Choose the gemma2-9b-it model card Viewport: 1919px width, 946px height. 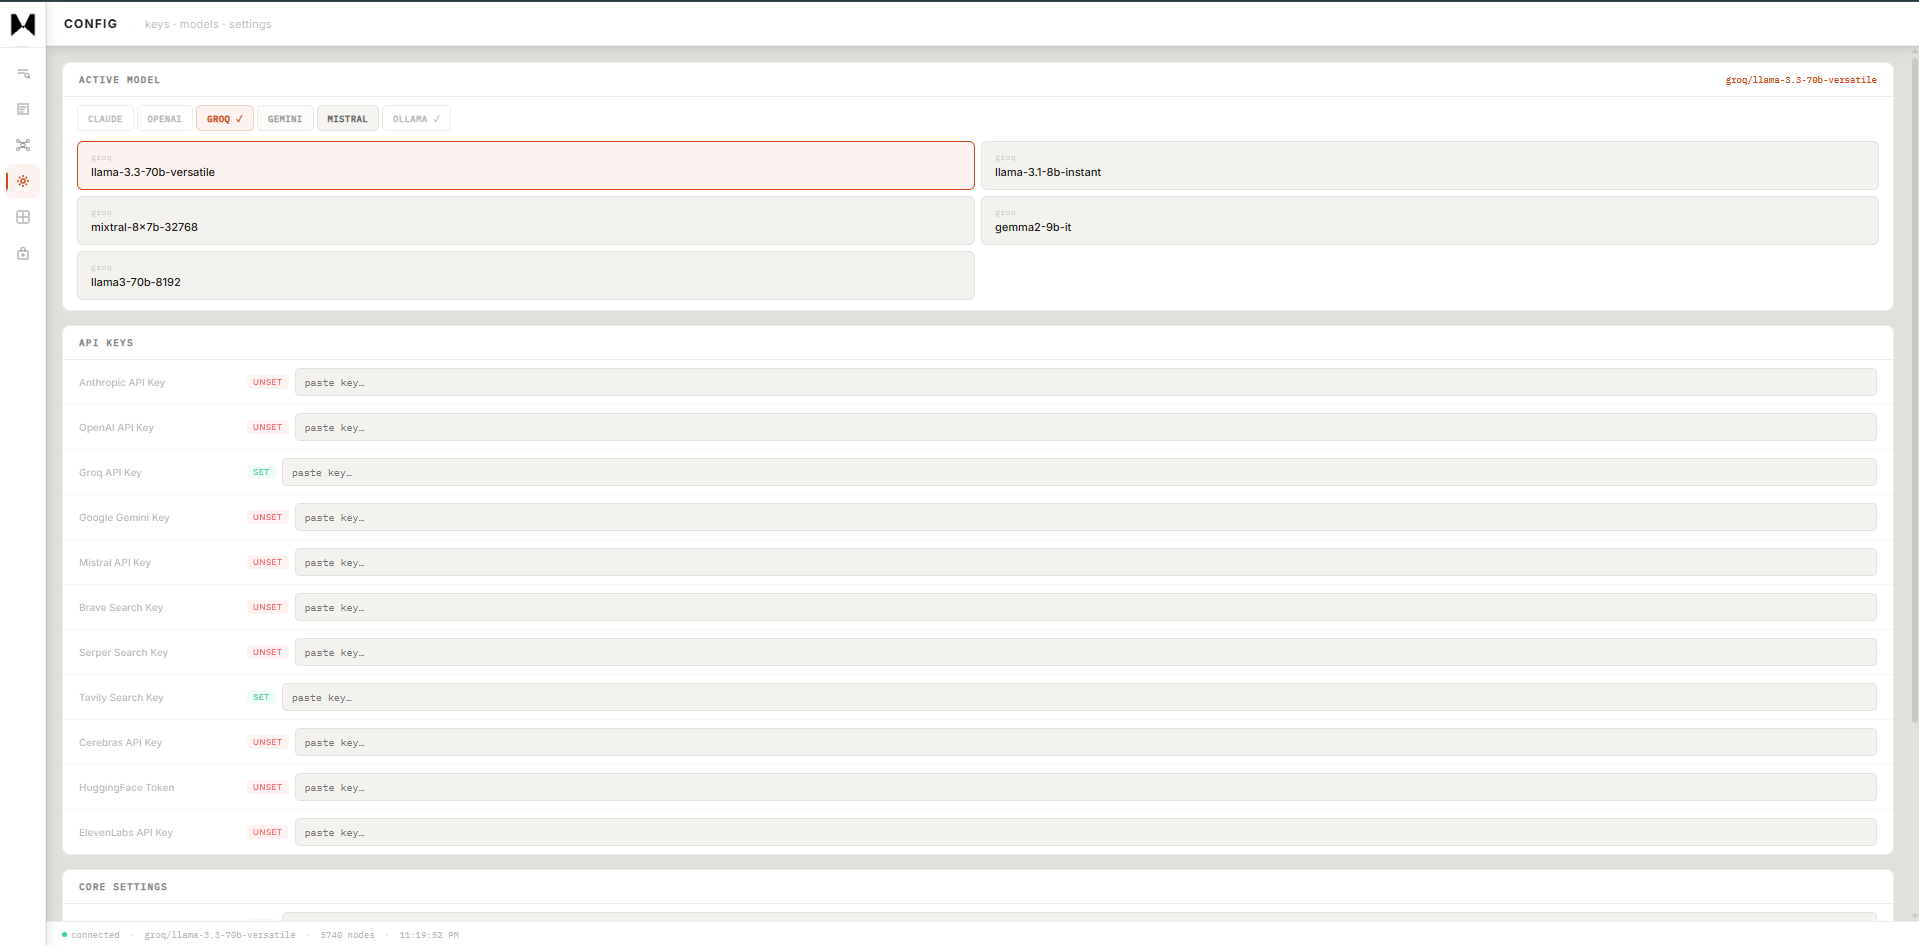[1430, 221]
